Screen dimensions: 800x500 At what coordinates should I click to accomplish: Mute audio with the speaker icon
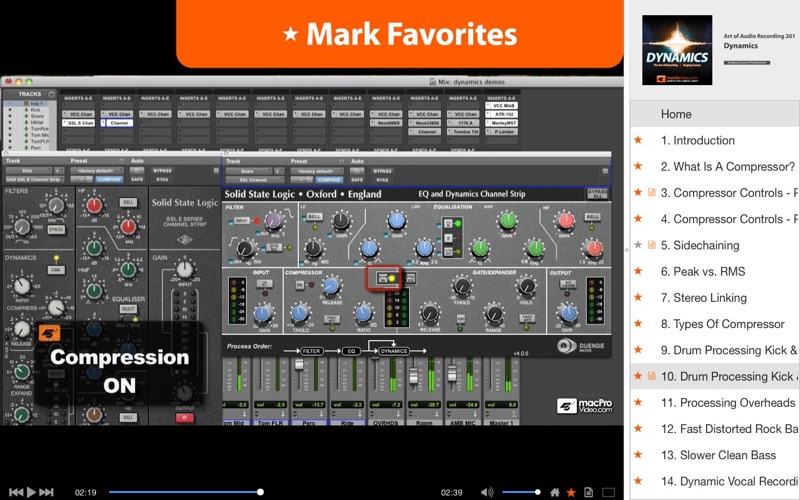(487, 492)
